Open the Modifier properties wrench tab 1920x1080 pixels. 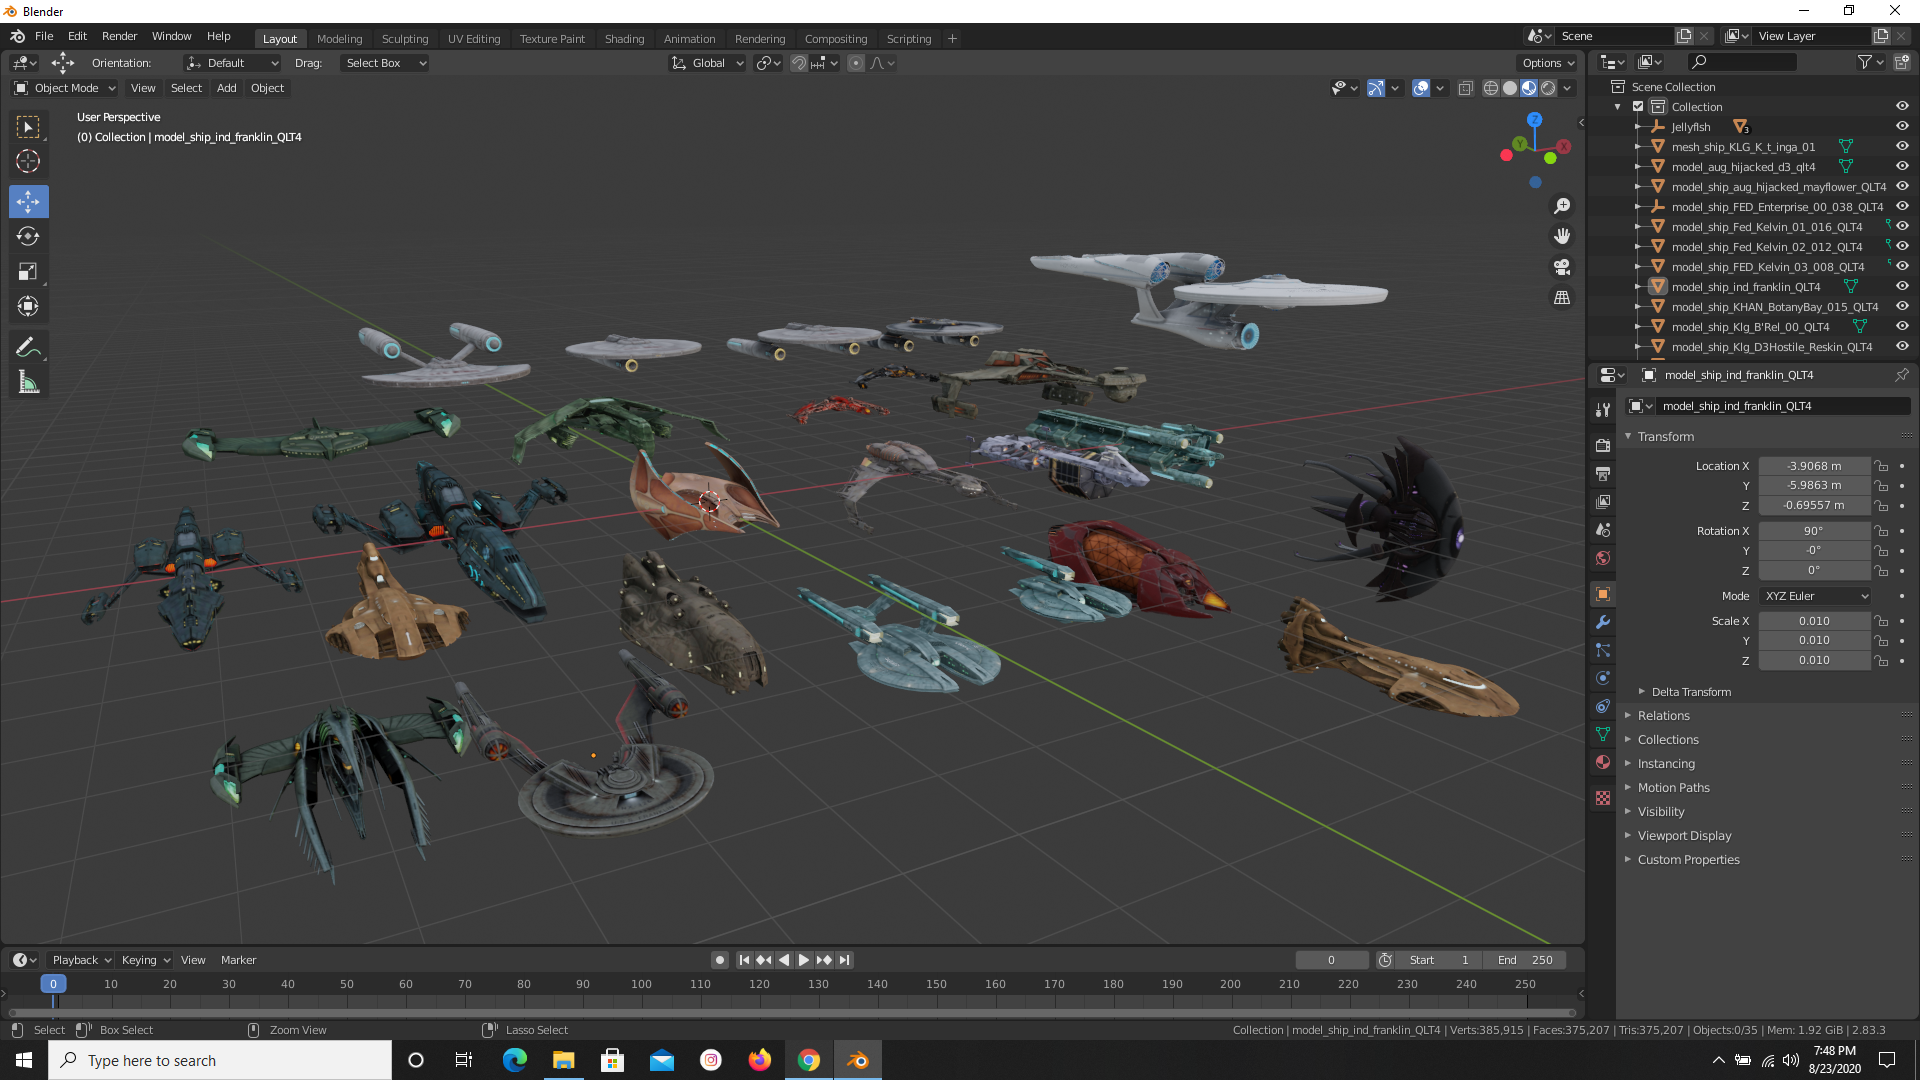1603,622
